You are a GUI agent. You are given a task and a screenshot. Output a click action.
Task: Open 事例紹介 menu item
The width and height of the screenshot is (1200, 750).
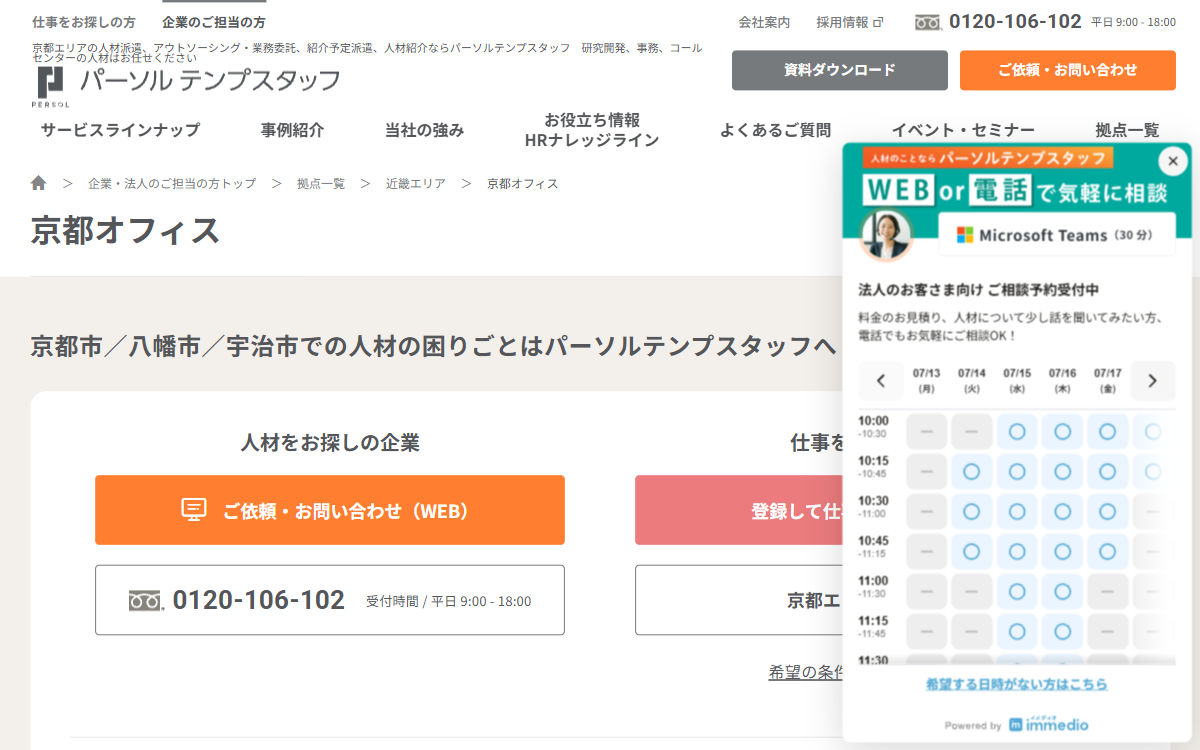point(293,130)
